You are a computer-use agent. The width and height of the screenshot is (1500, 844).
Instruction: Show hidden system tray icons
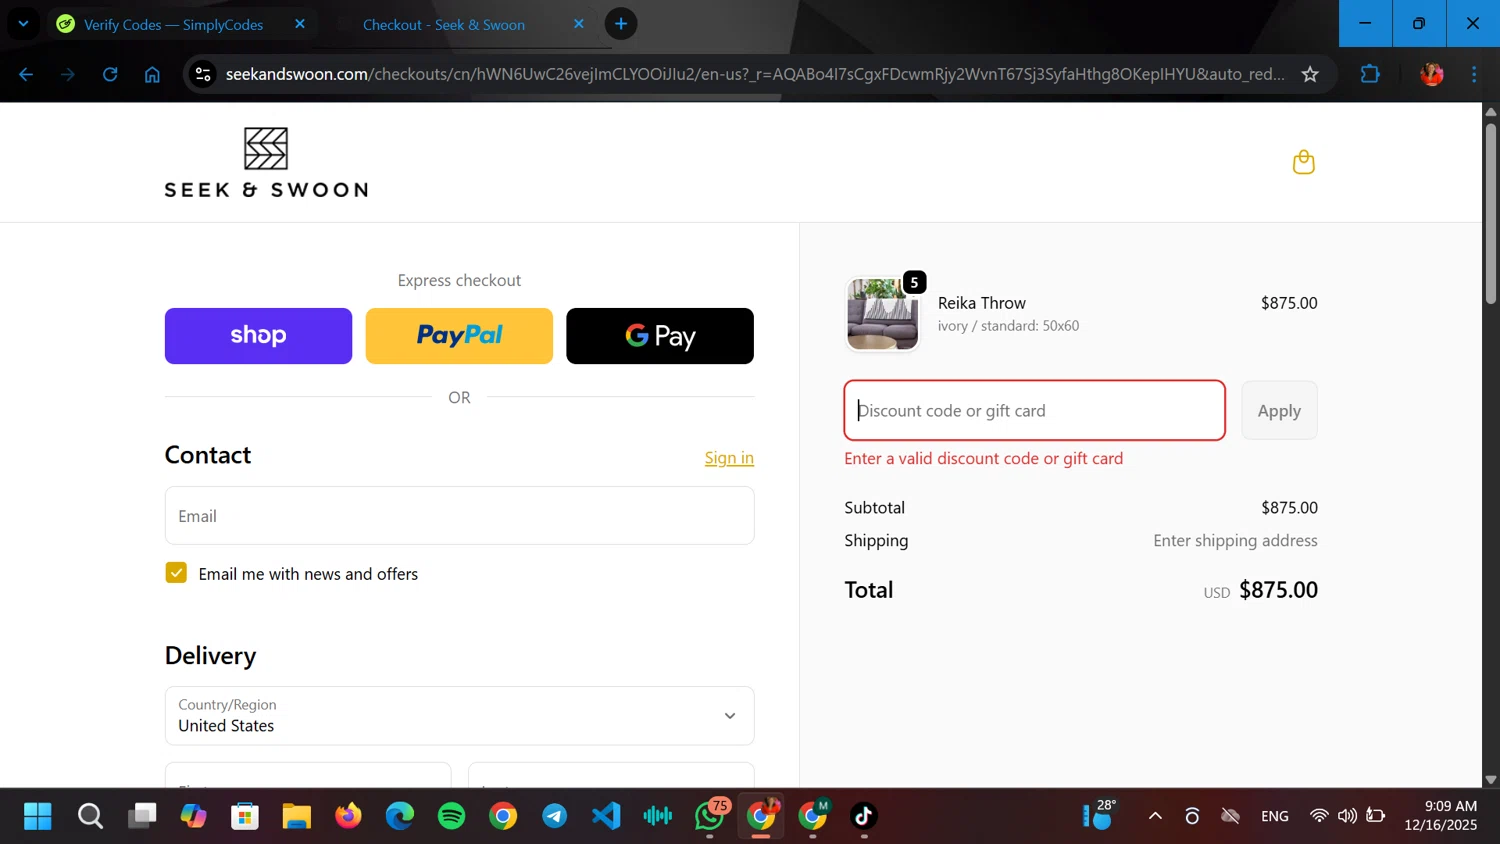pos(1155,816)
